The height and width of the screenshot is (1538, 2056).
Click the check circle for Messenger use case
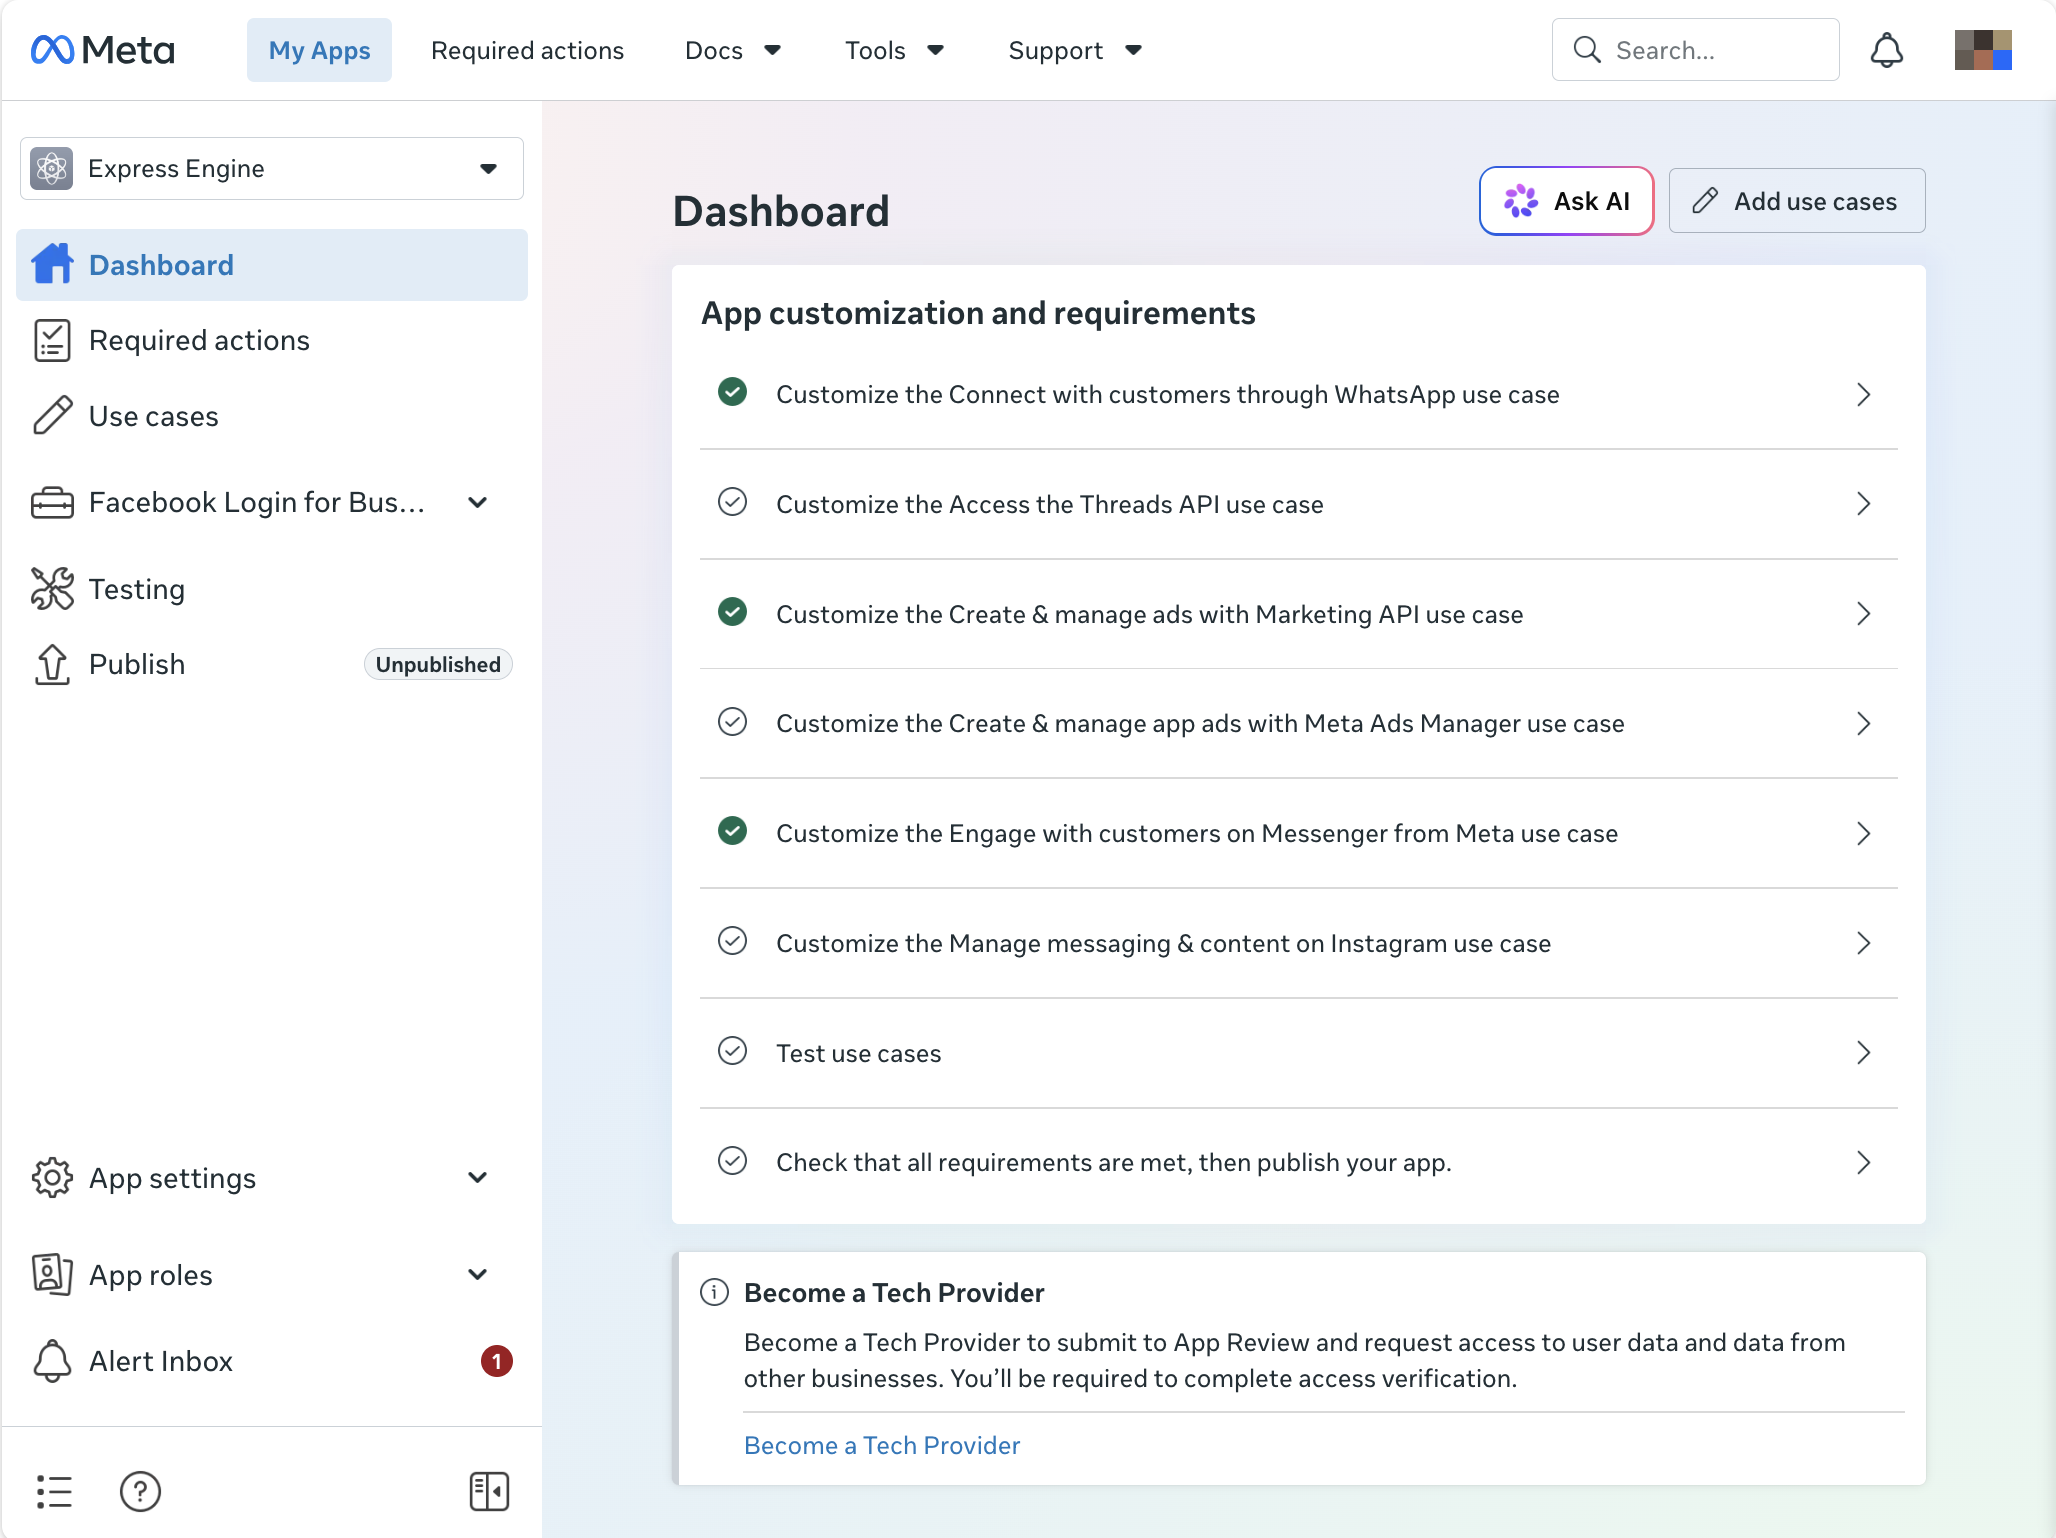(x=733, y=831)
